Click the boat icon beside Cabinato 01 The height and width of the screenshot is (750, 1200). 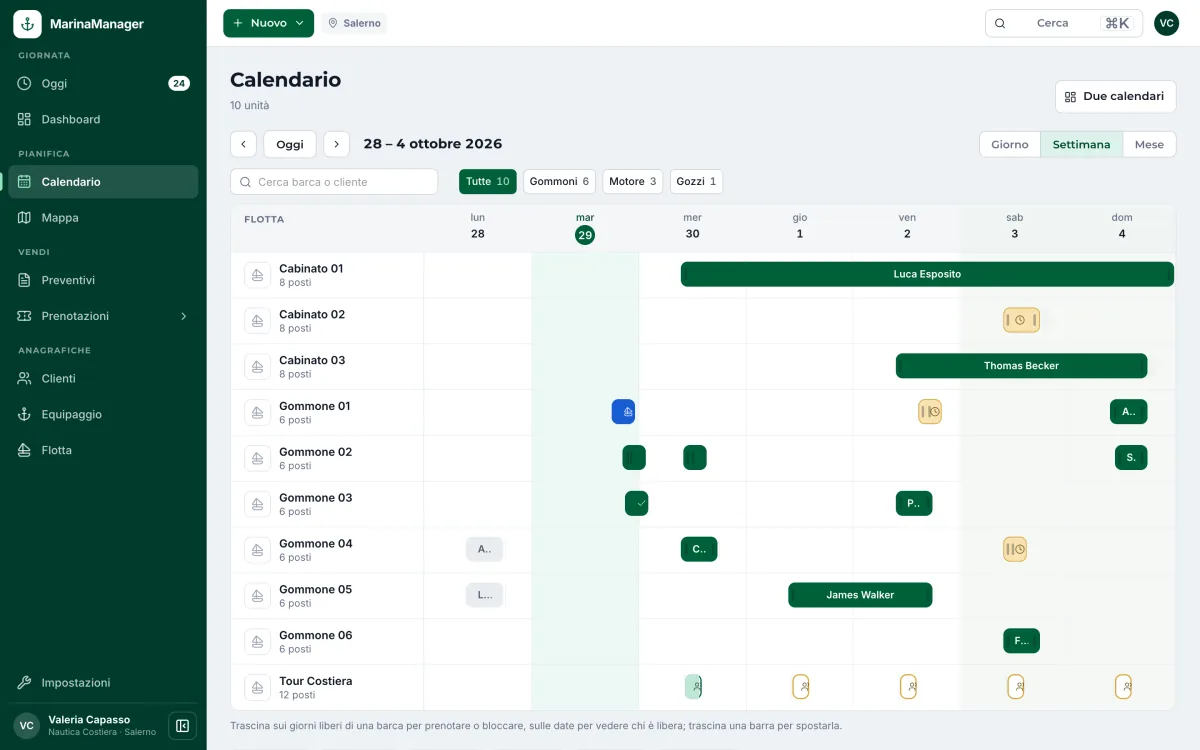[x=257, y=275]
